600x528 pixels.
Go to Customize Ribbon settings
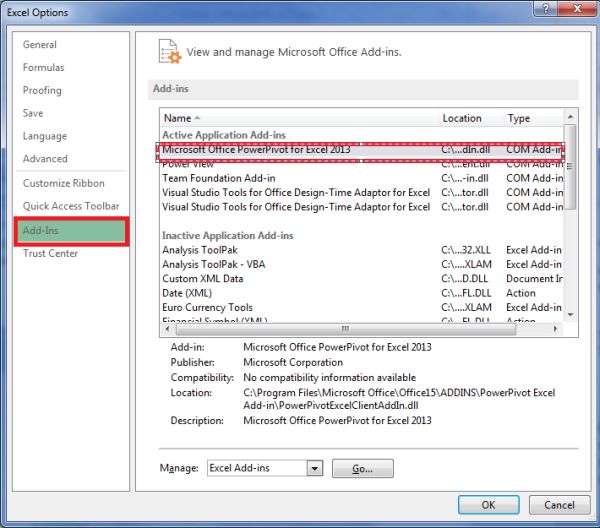[x=64, y=183]
